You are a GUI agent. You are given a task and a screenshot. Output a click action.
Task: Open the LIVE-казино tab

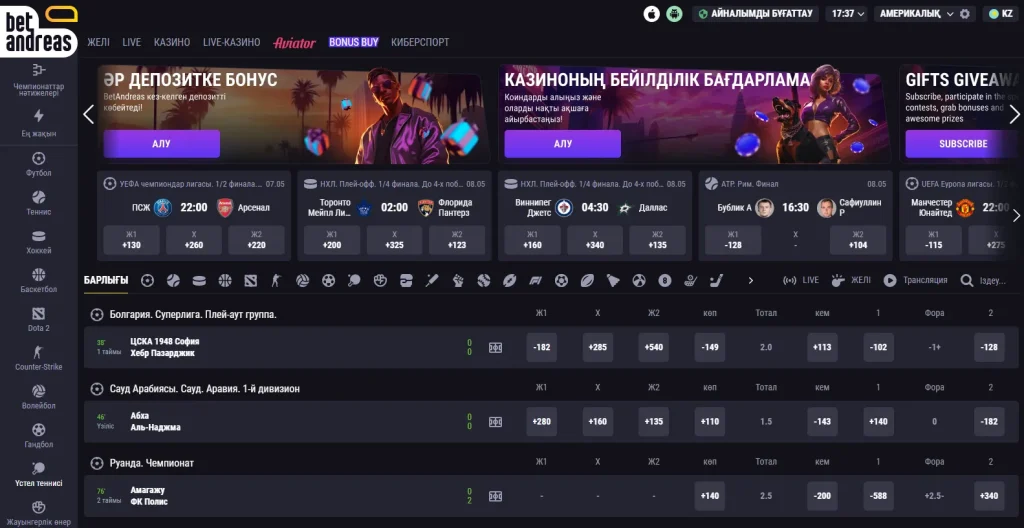(x=232, y=42)
